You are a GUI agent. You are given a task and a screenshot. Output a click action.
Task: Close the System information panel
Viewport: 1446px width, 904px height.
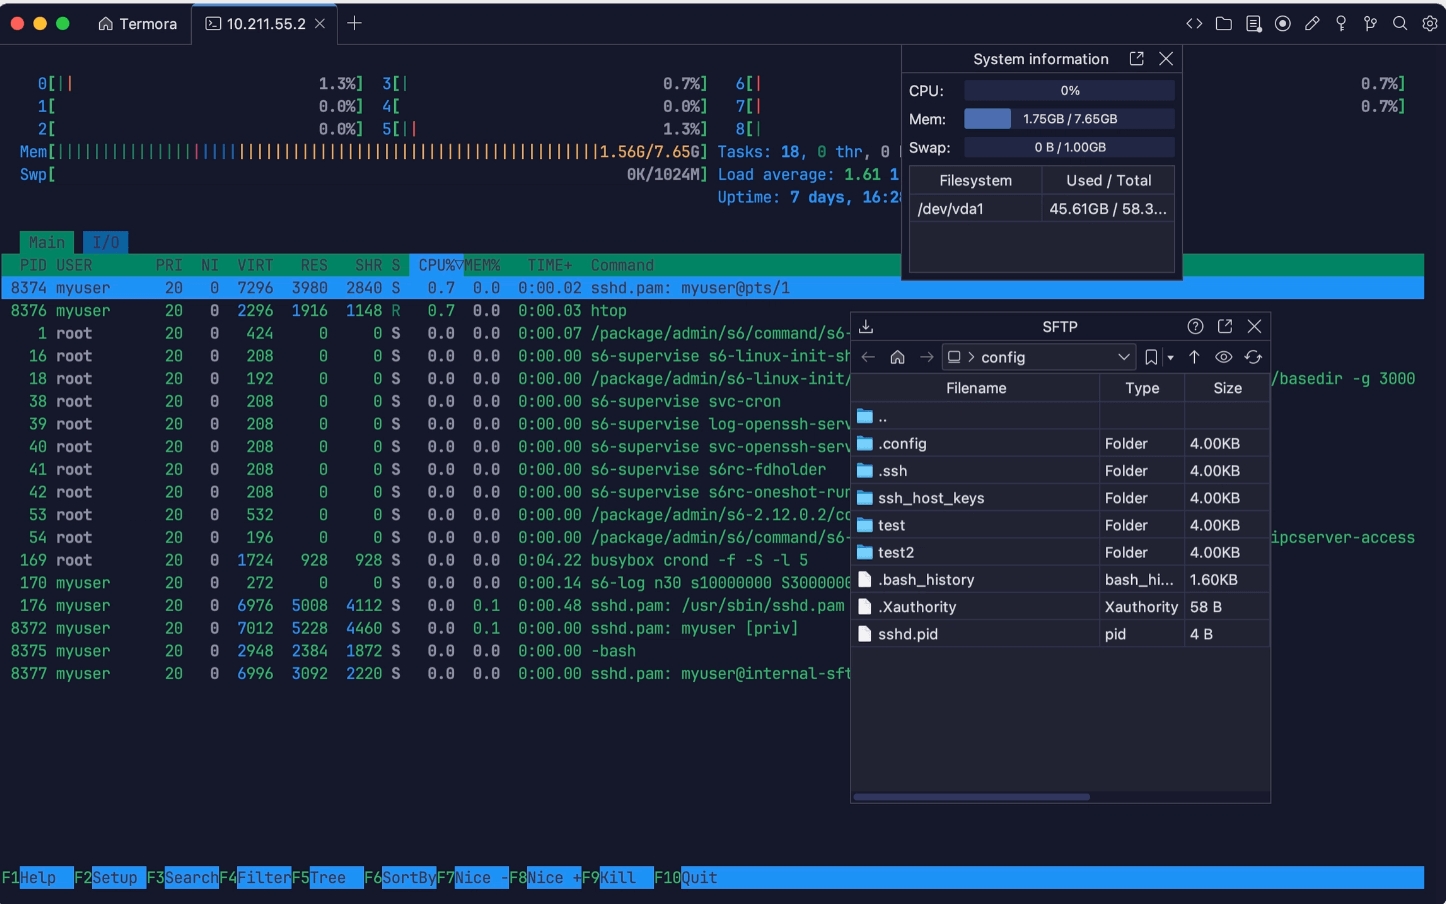[x=1166, y=59]
